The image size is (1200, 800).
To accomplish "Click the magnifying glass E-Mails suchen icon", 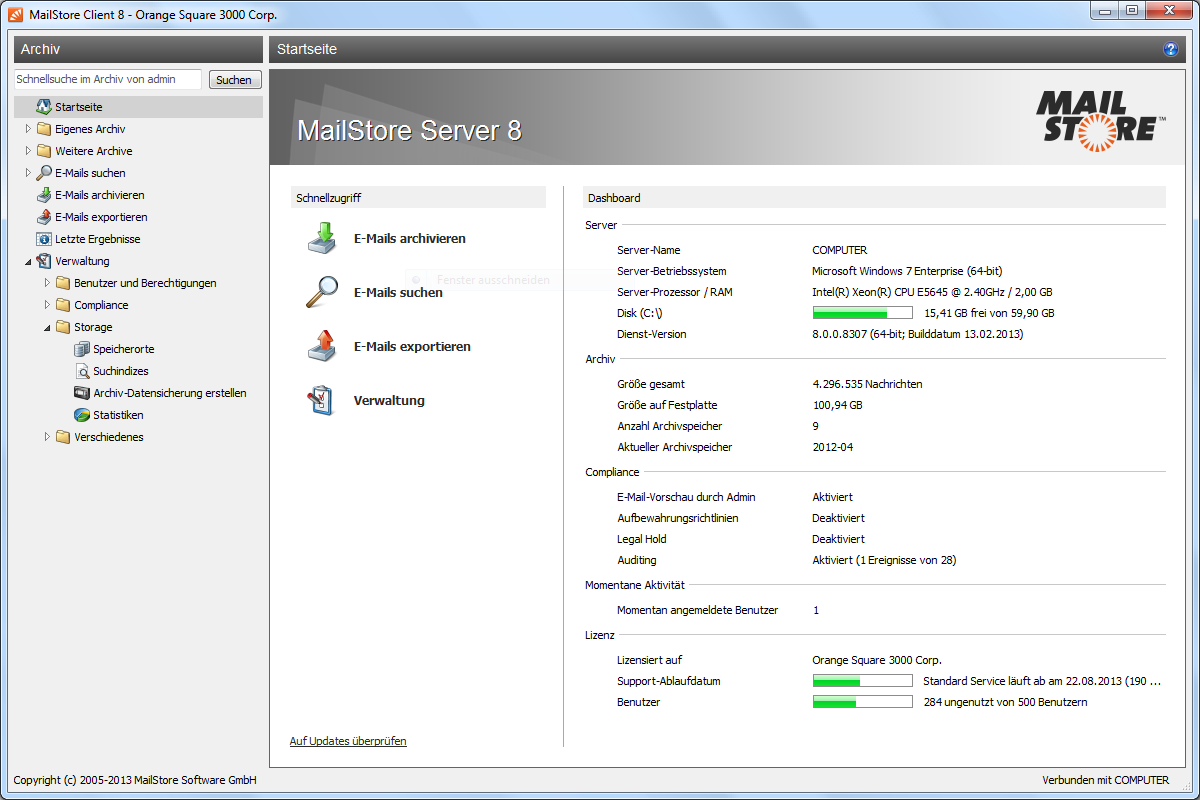I will 322,292.
